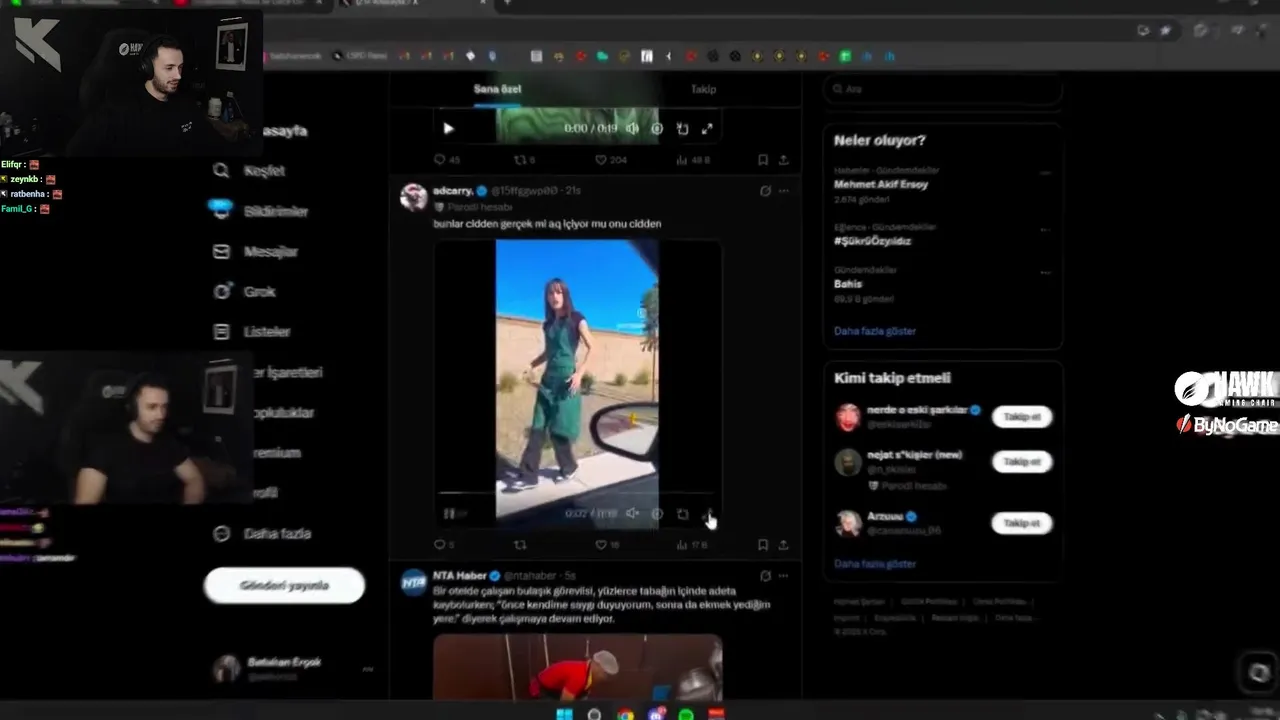The width and height of the screenshot is (1280, 720).
Task: Open options for the Bahis trend
Action: pyautogui.click(x=1045, y=272)
